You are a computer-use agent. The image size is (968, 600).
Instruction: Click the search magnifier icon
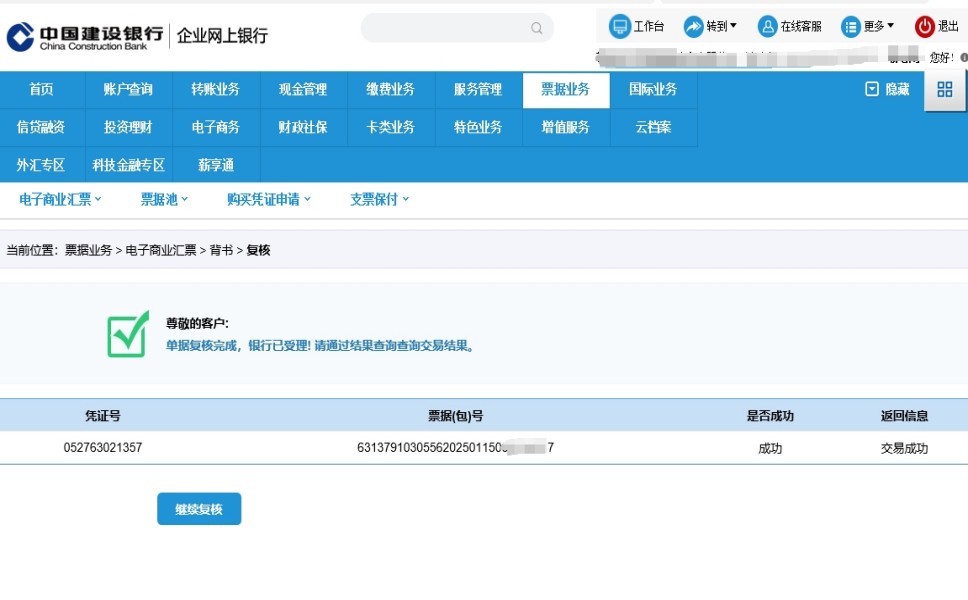(537, 28)
